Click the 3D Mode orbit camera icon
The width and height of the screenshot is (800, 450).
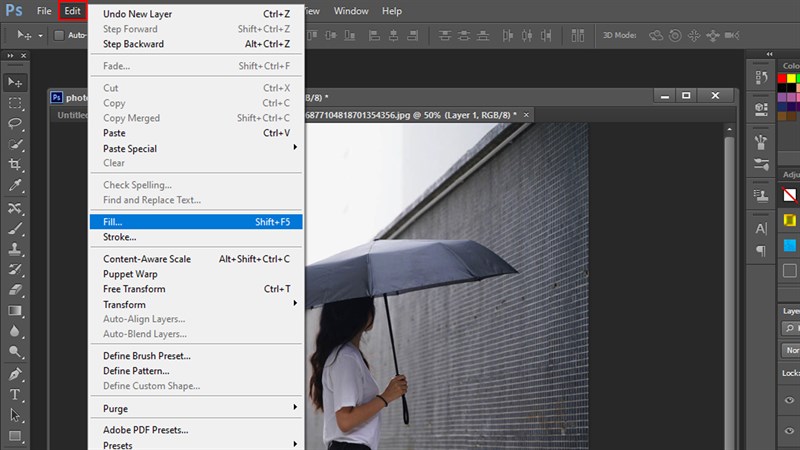point(656,35)
